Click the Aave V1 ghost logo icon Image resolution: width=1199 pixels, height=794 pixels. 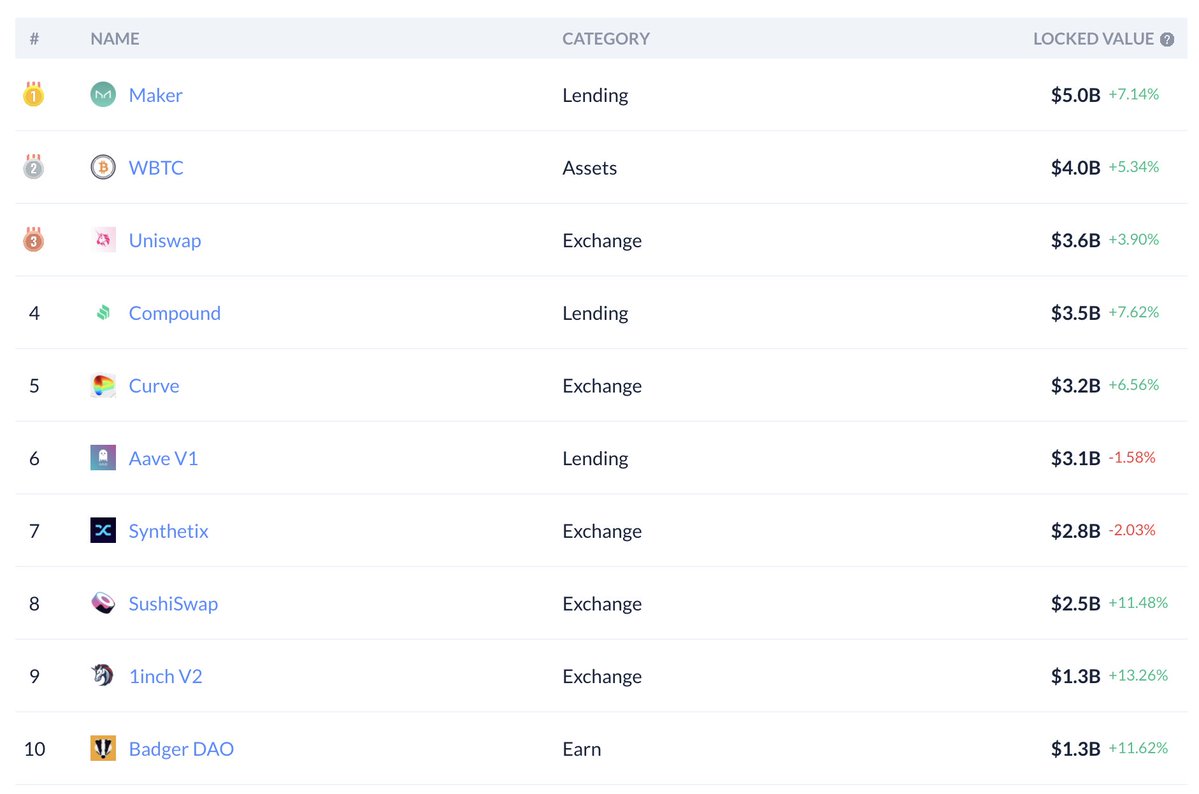pyautogui.click(x=103, y=457)
